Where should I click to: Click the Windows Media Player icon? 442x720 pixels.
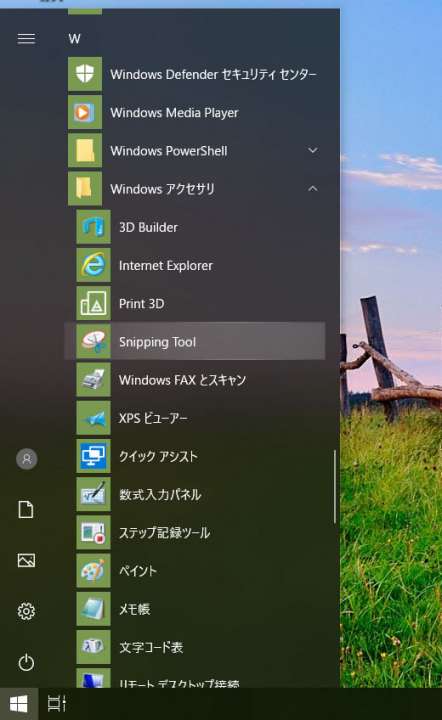(x=85, y=112)
